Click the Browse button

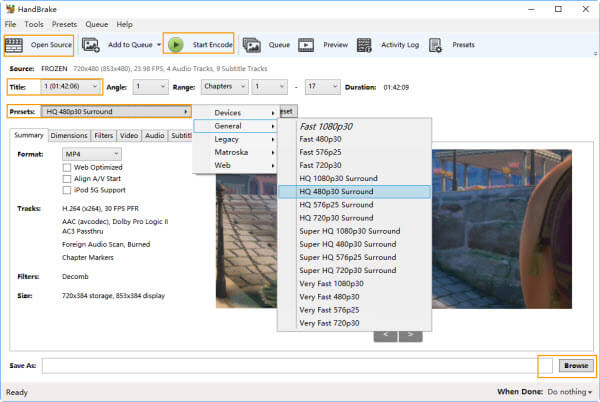point(573,367)
